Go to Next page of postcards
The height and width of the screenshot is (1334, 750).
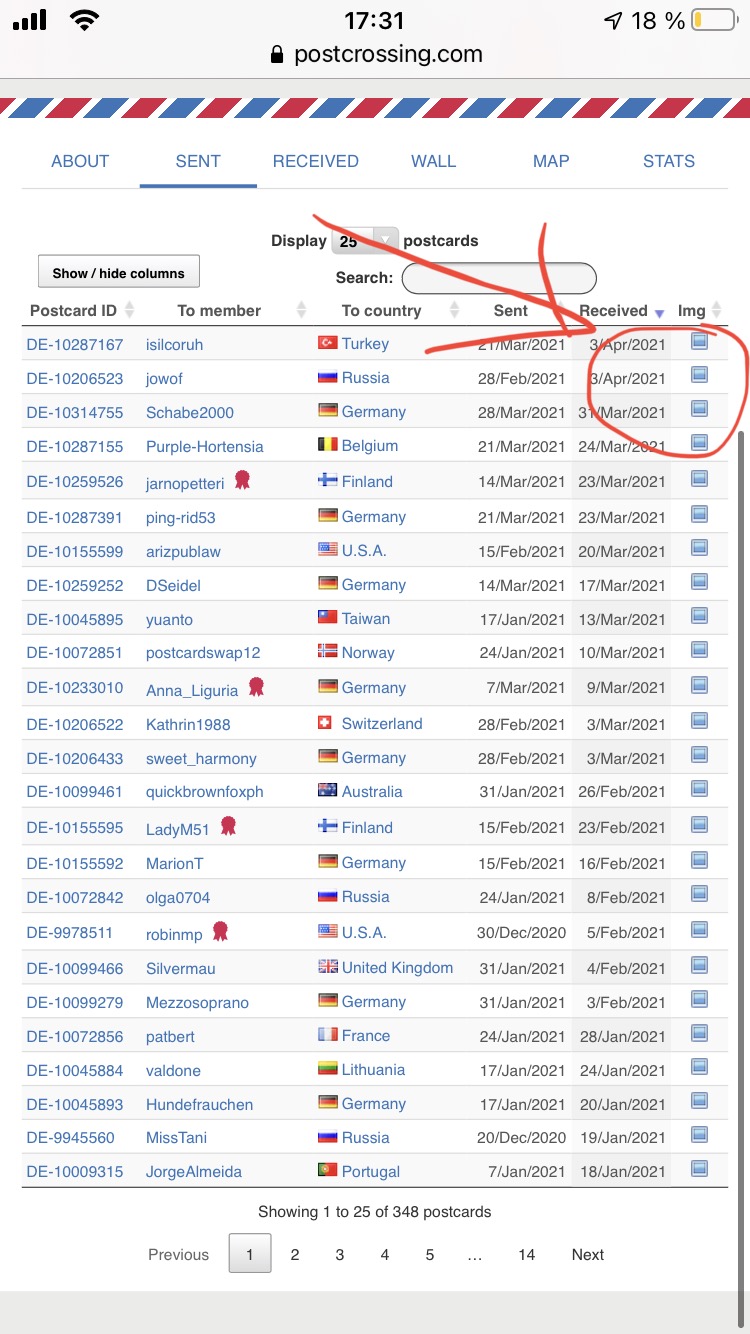pos(588,1254)
